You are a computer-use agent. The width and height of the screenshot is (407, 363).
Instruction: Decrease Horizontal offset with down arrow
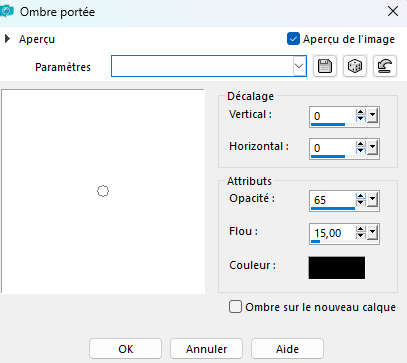pos(361,151)
